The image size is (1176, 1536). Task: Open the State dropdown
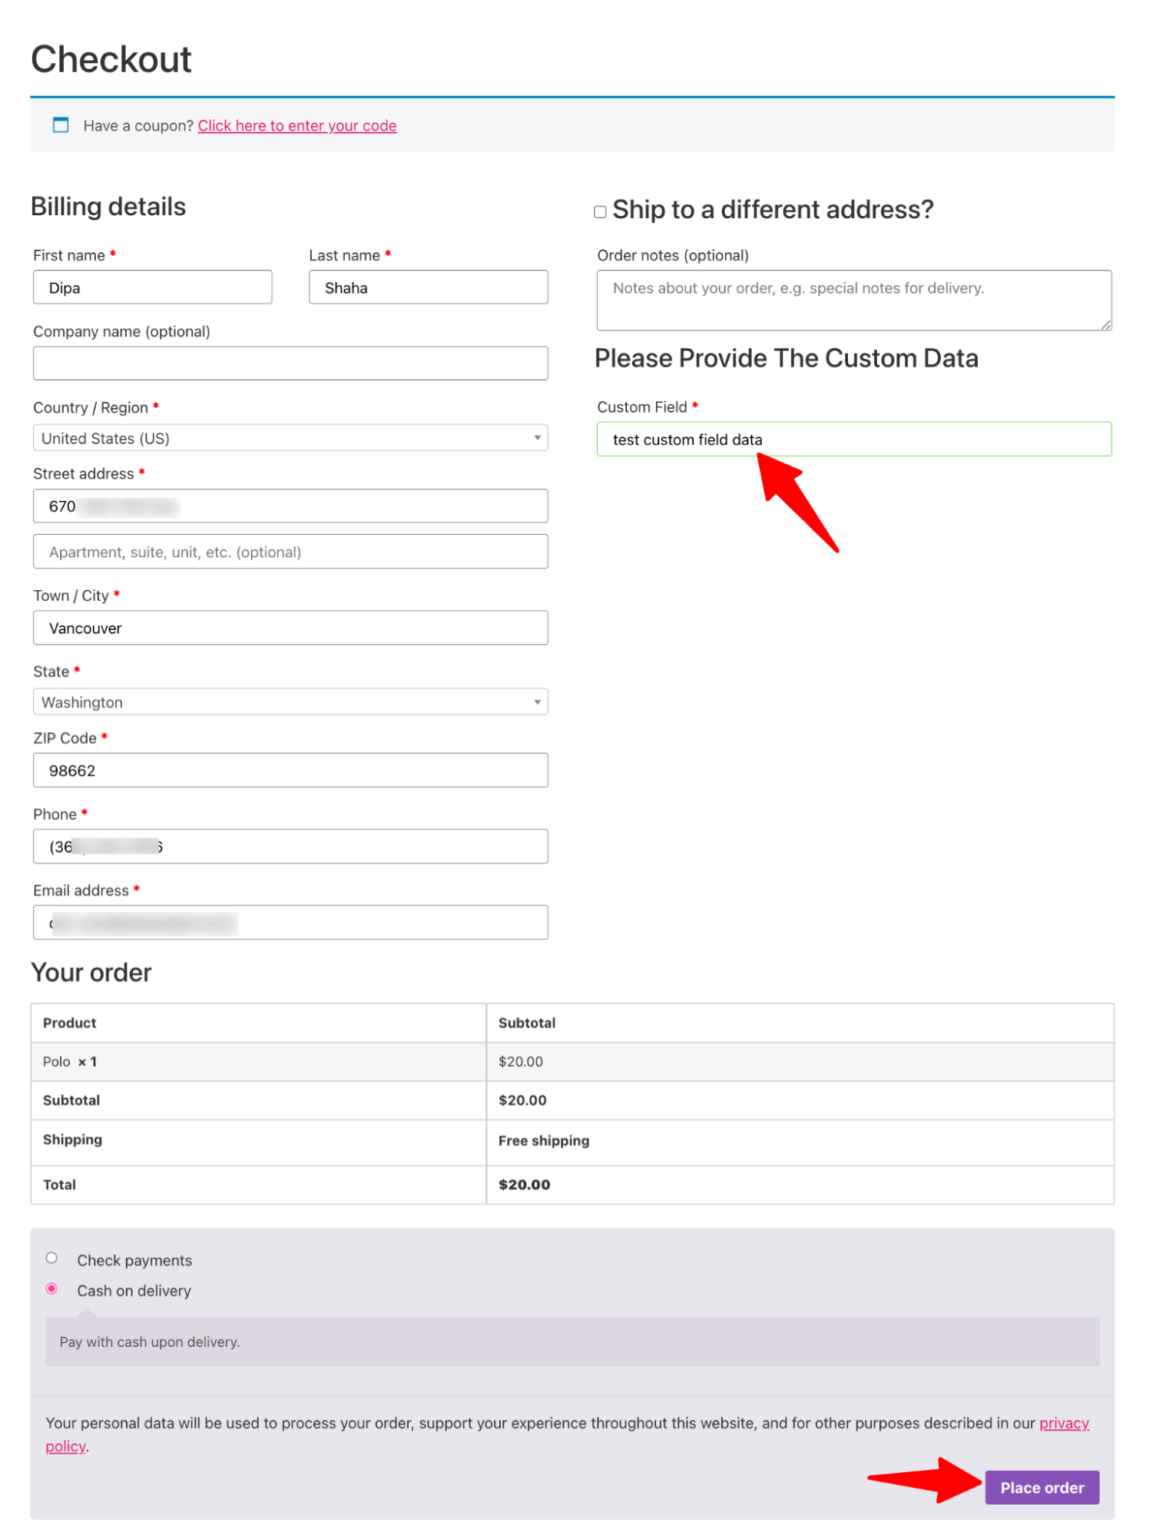point(290,701)
